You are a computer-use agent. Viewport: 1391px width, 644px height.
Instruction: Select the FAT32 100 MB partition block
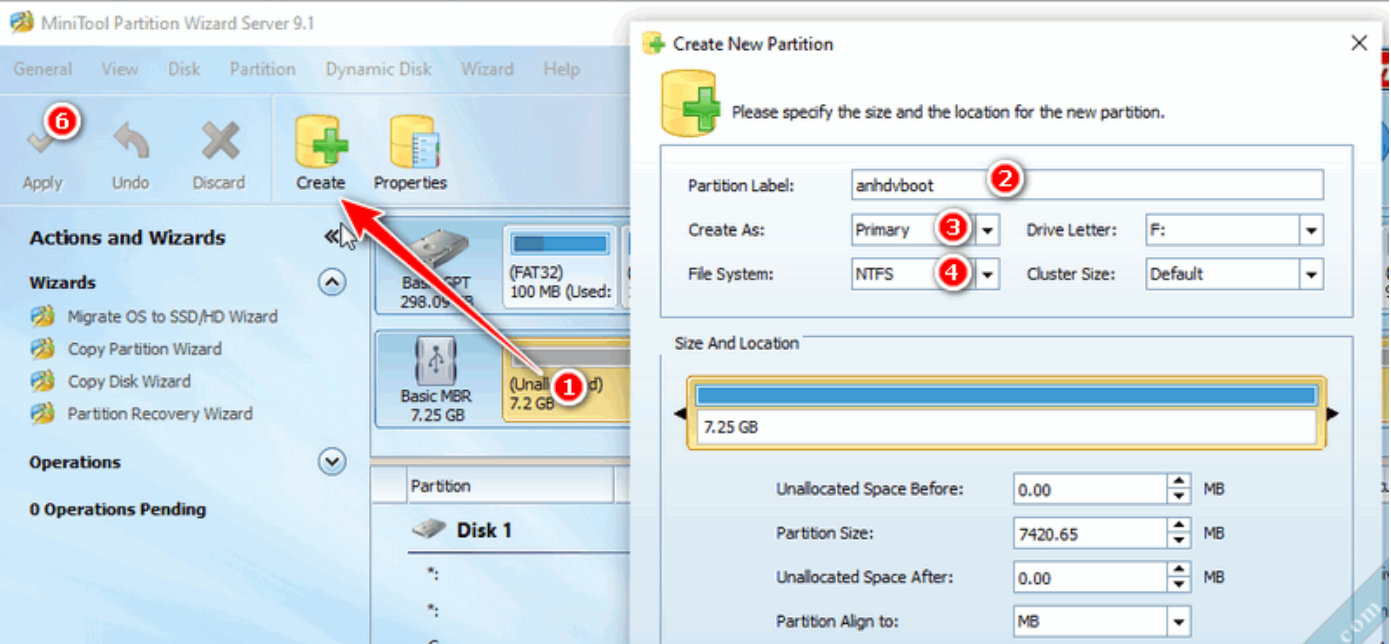pyautogui.click(x=559, y=269)
